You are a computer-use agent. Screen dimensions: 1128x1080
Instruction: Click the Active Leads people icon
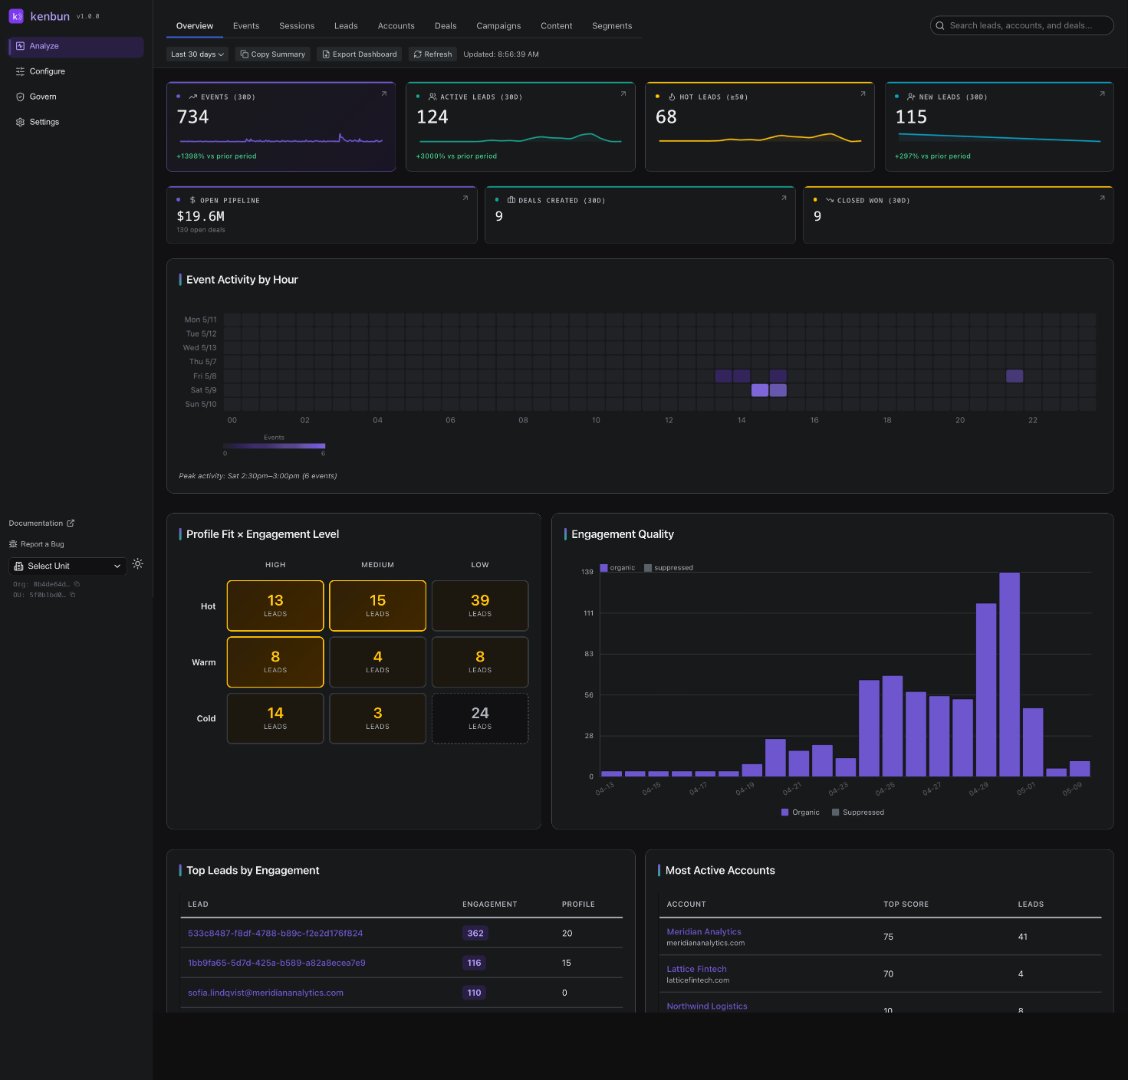pyautogui.click(x=432, y=96)
